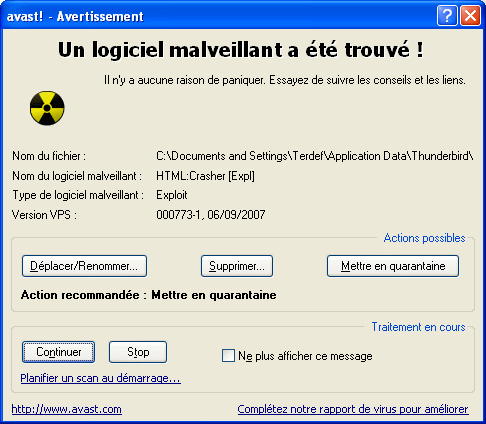This screenshot has height=424, width=486.
Task: Click heading Un logiciel malveillant a été trouvé
Action: click(x=241, y=50)
